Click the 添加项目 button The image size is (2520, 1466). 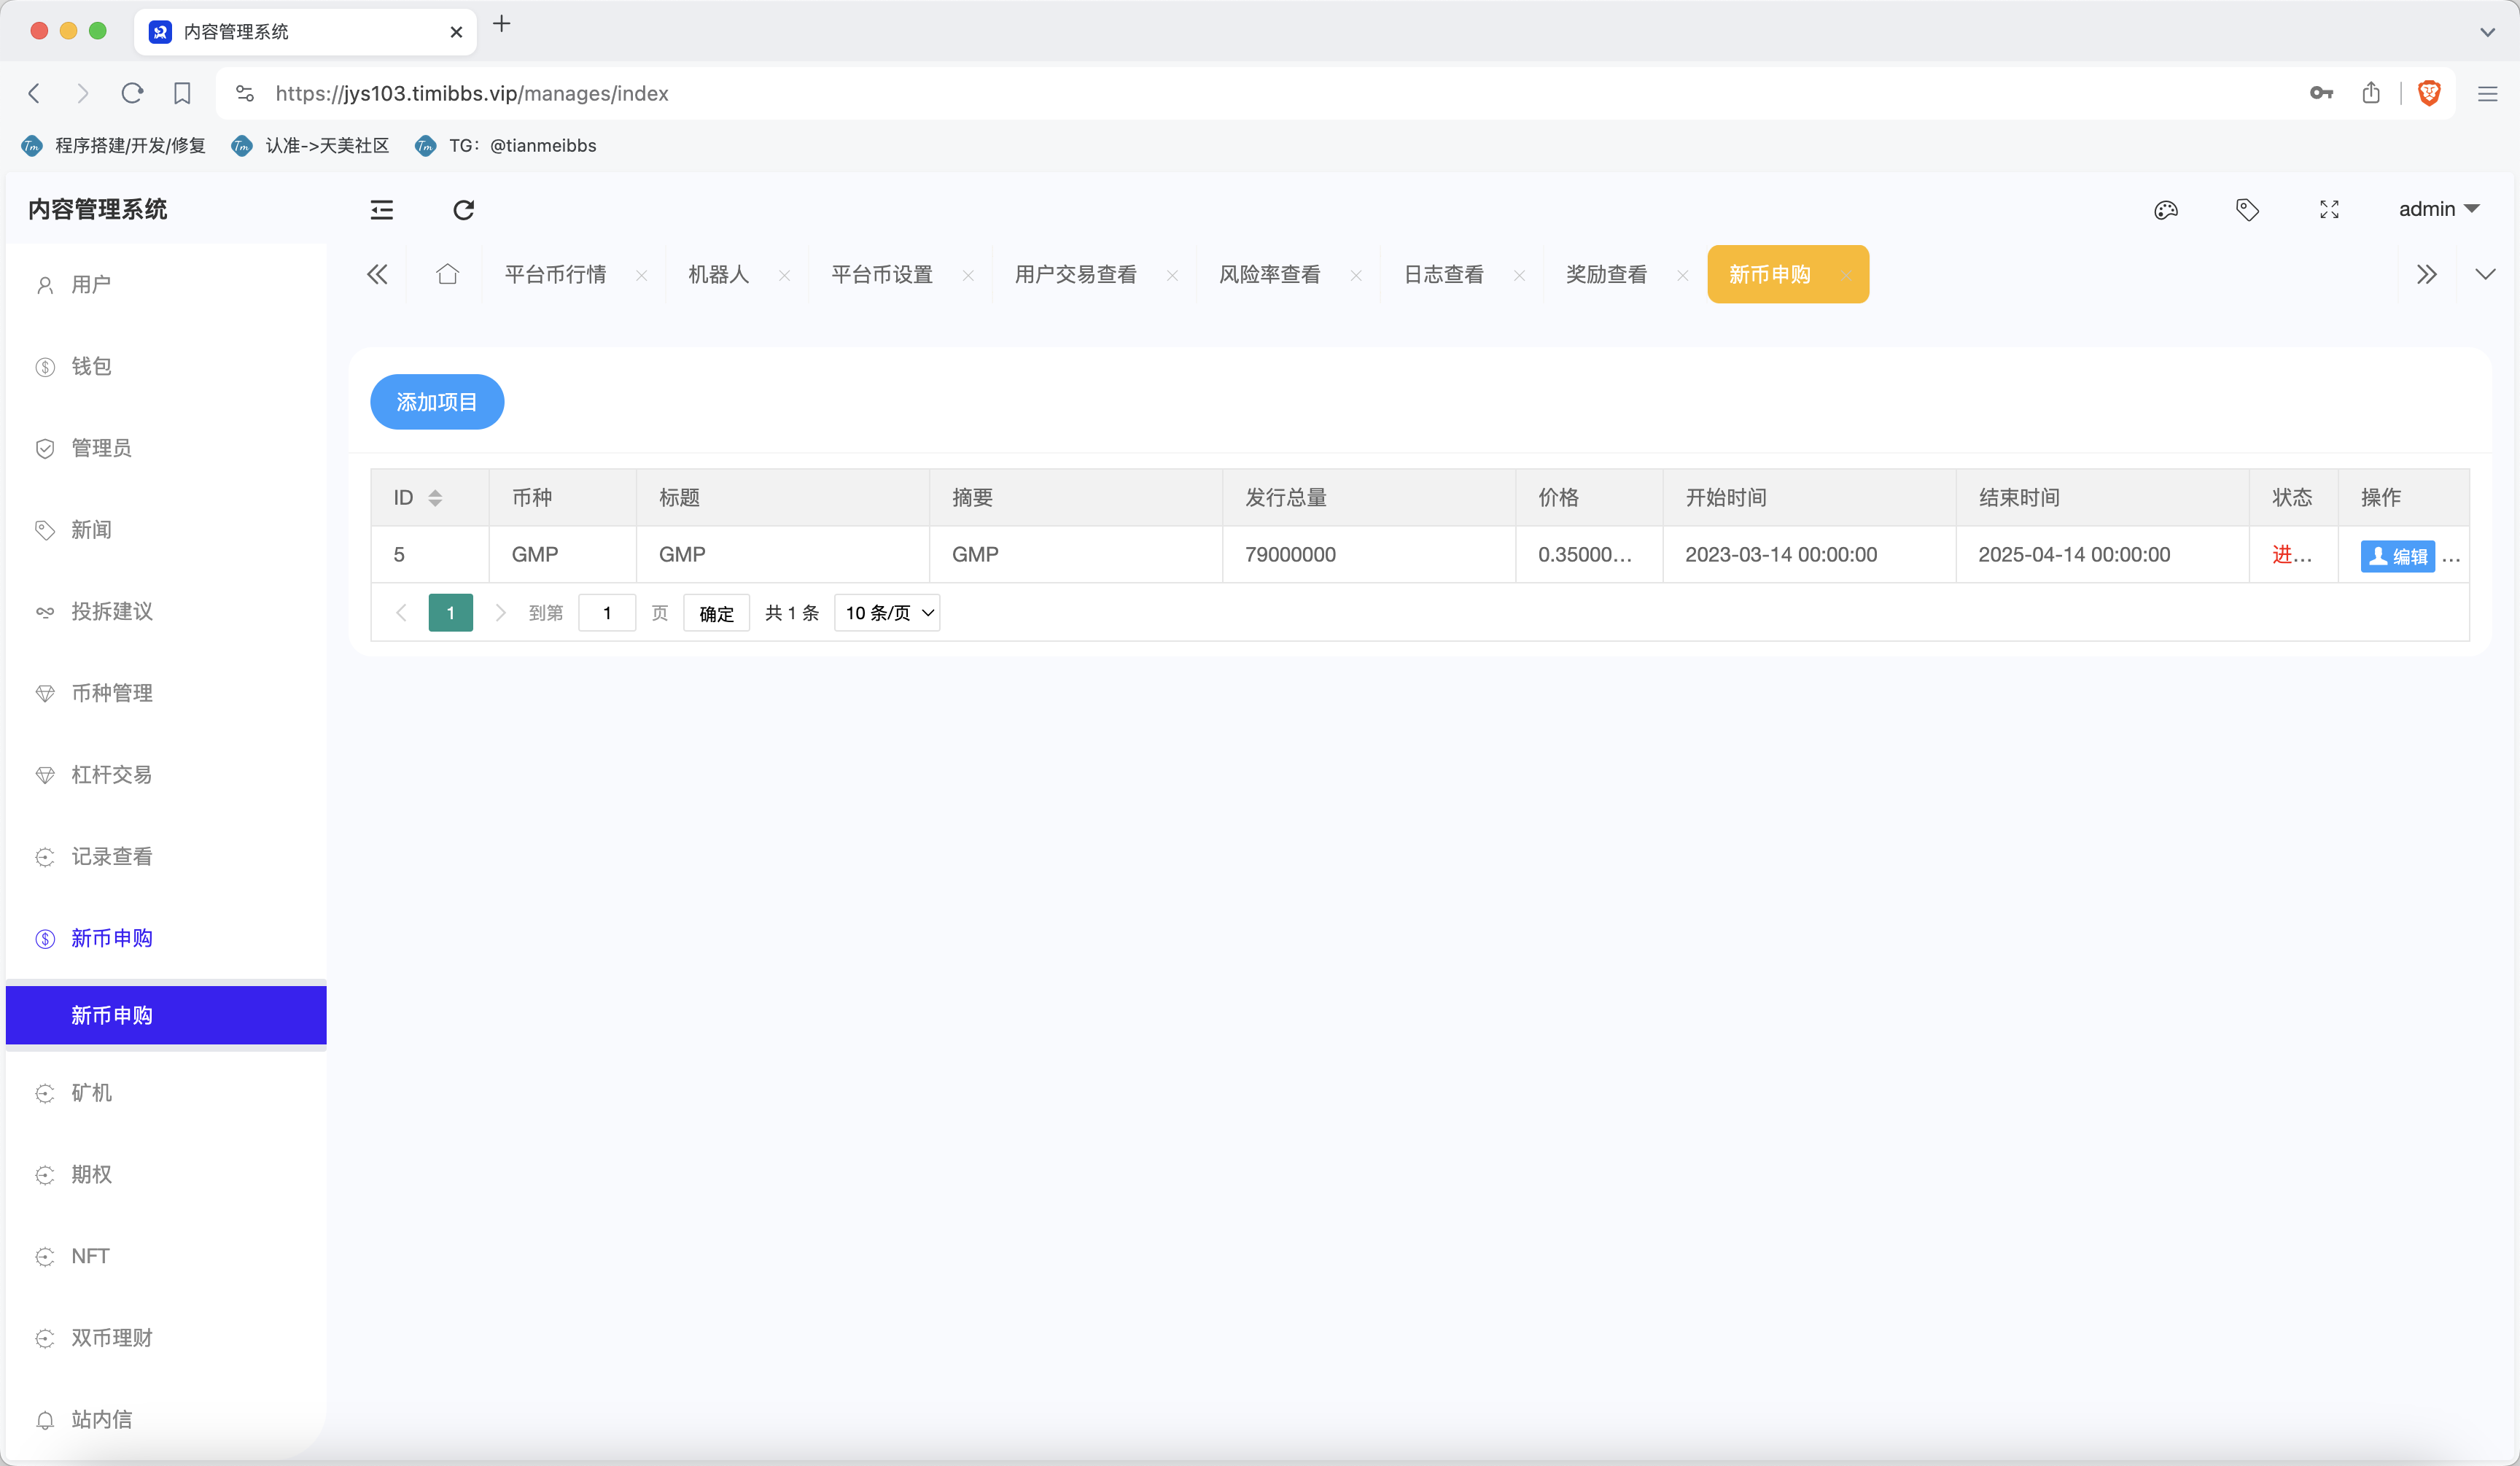pyautogui.click(x=437, y=402)
